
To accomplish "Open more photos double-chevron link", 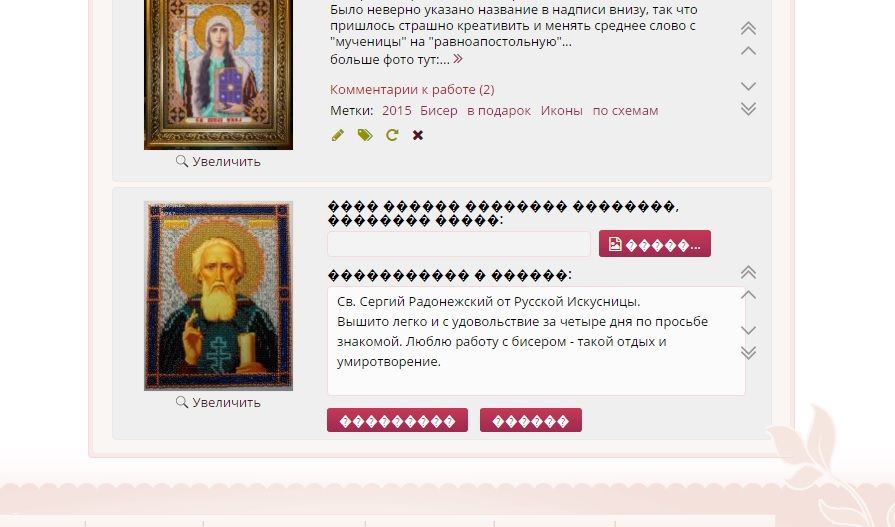I will click(x=458, y=59).
